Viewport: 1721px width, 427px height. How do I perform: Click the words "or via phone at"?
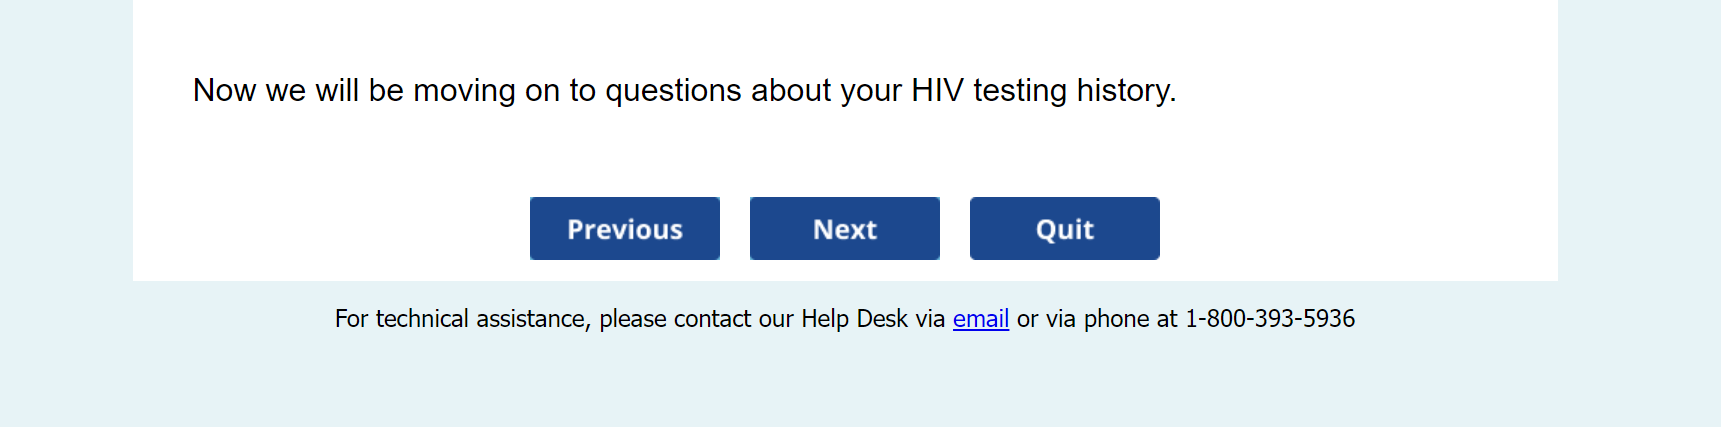pyautogui.click(x=1097, y=319)
